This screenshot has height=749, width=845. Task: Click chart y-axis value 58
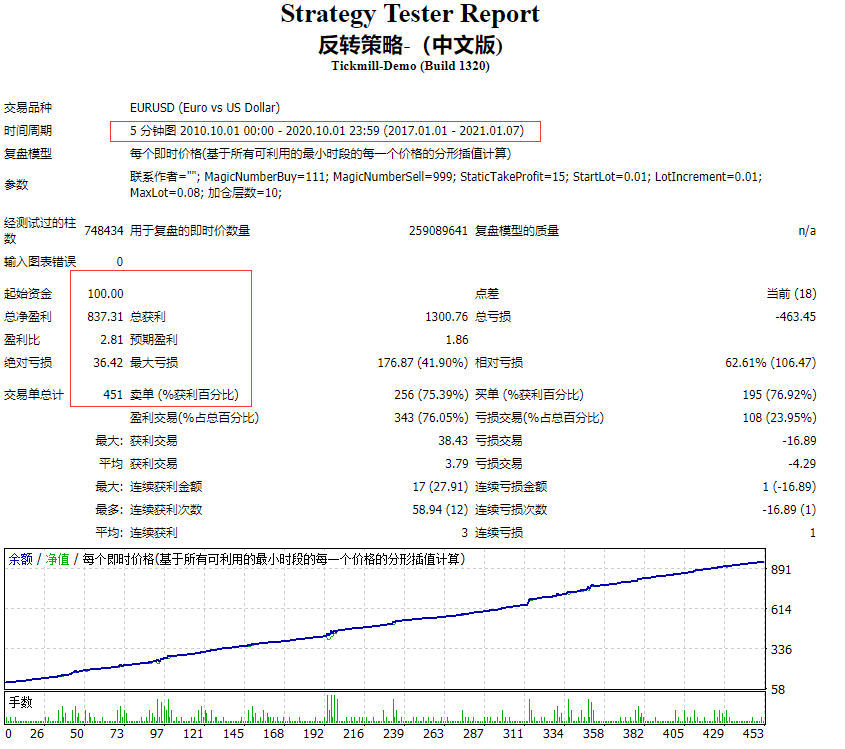[778, 690]
